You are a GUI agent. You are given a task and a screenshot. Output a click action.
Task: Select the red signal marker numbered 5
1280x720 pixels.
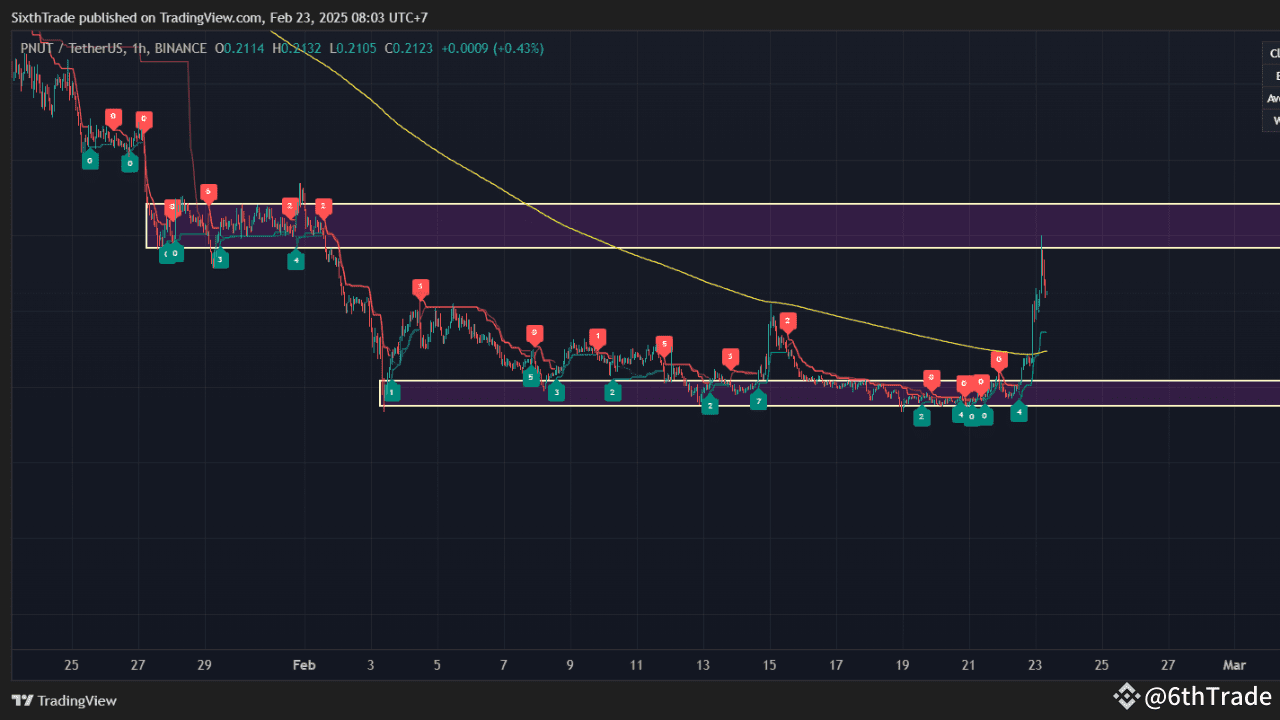click(x=665, y=343)
